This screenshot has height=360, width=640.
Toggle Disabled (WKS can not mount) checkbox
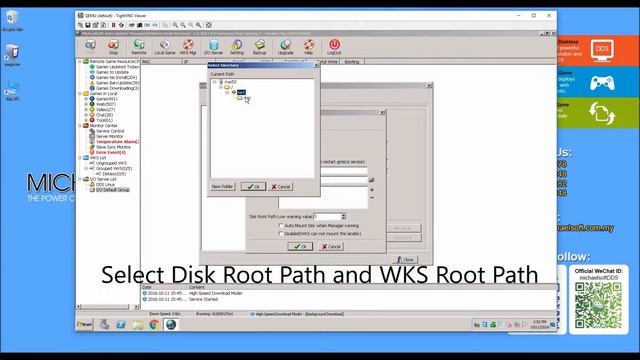pyautogui.click(x=281, y=233)
